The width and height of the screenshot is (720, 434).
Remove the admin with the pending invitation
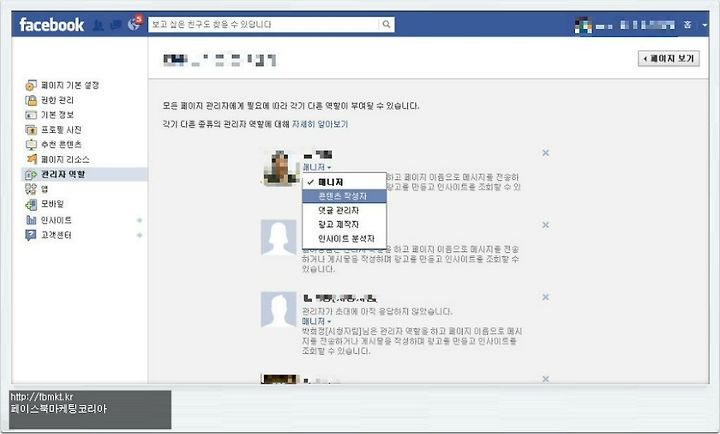coord(546,297)
